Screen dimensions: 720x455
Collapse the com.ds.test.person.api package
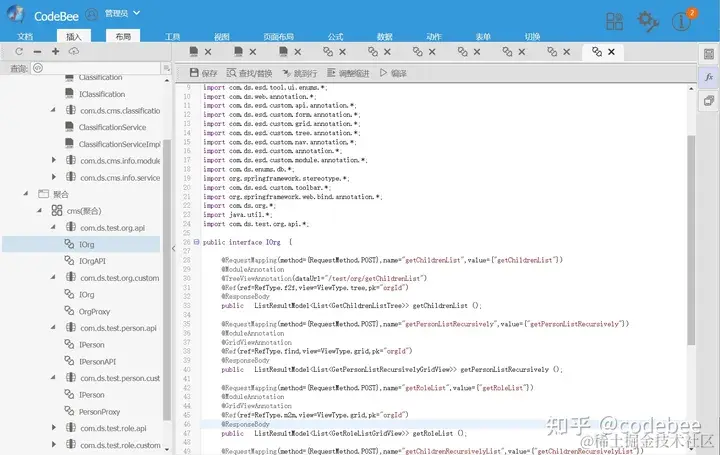[x=53, y=328]
